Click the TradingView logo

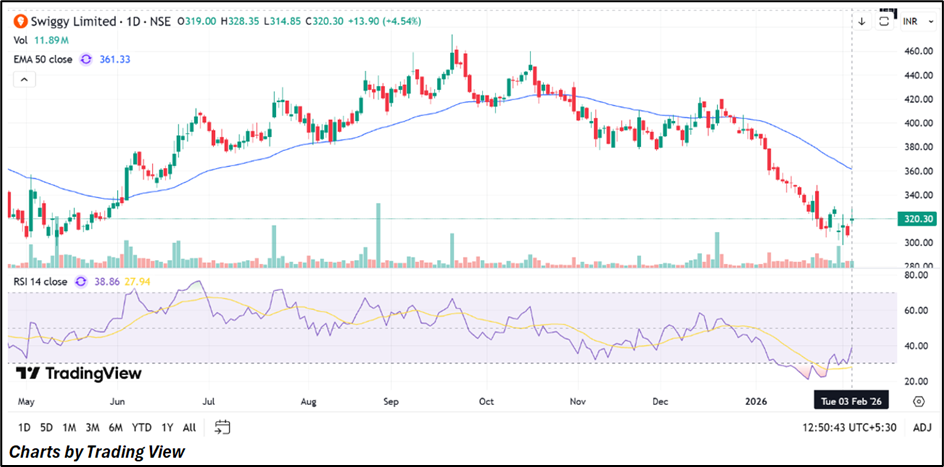point(78,373)
